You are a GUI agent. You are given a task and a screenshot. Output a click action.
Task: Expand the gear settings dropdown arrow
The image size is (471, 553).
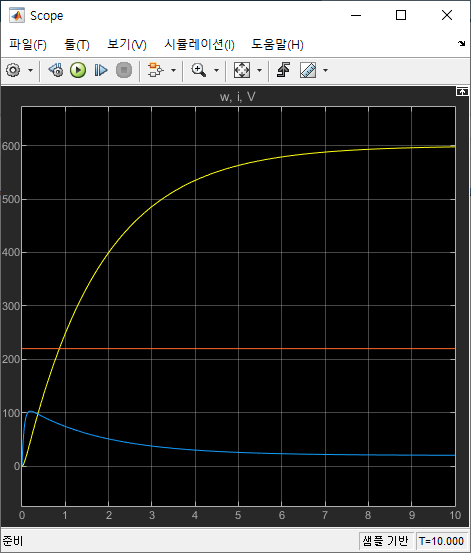click(x=31, y=70)
